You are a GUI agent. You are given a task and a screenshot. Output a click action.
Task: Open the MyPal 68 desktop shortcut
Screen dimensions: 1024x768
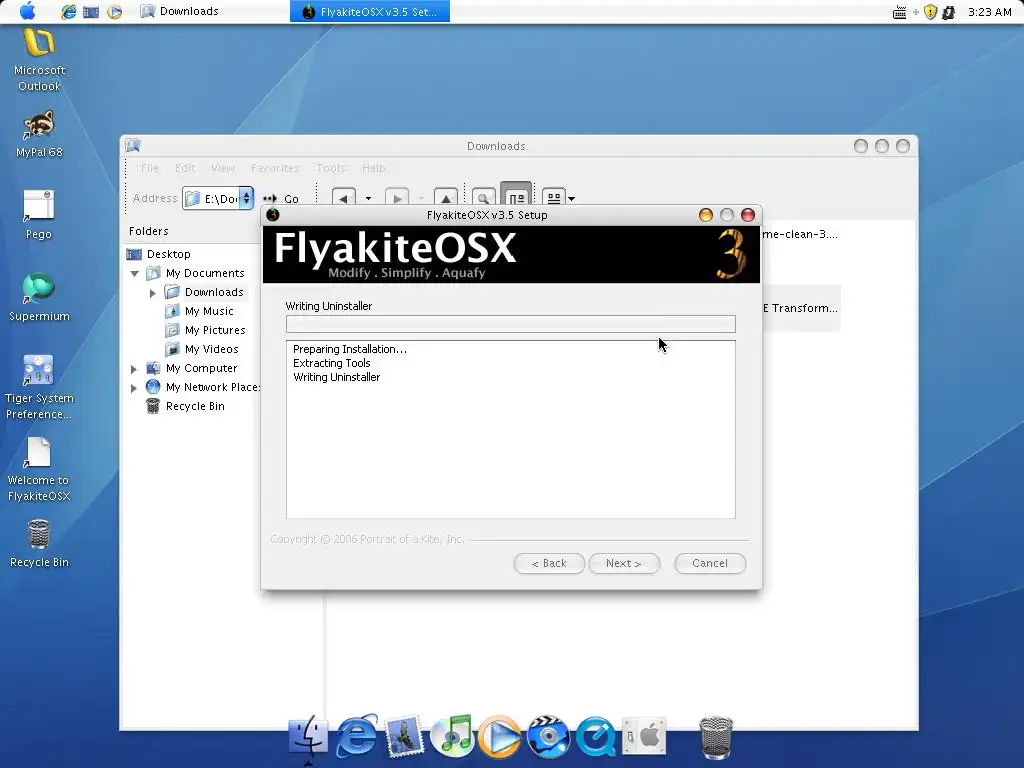(39, 135)
